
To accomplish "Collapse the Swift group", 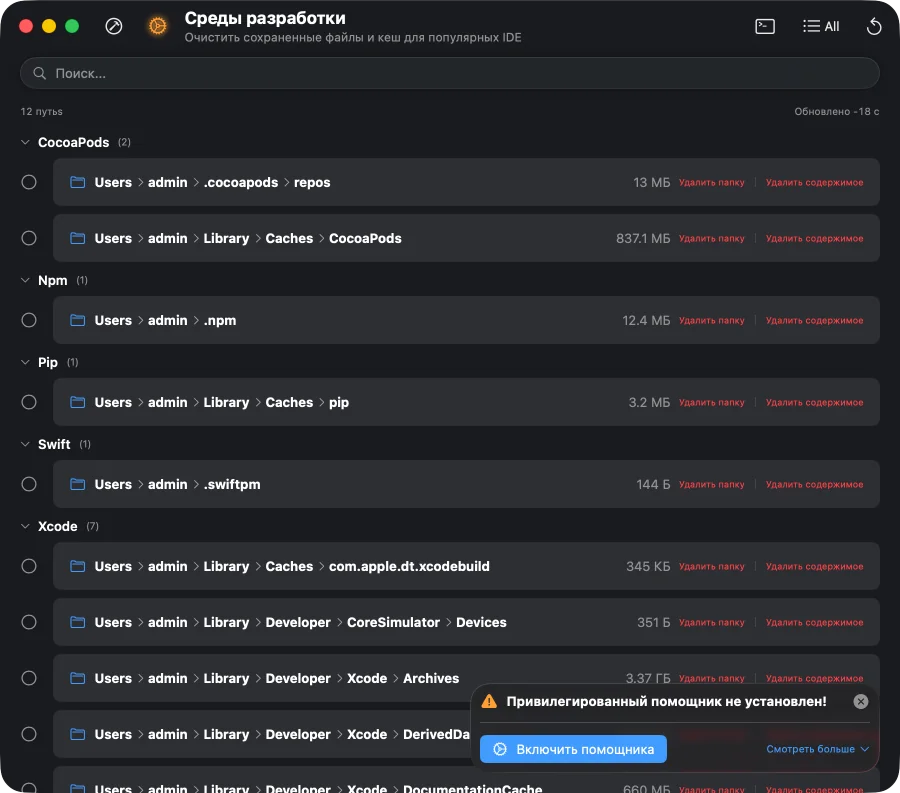I will (25, 445).
